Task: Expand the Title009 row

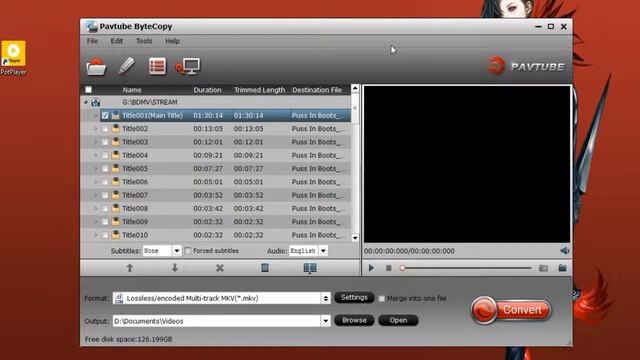Action: pos(96,222)
